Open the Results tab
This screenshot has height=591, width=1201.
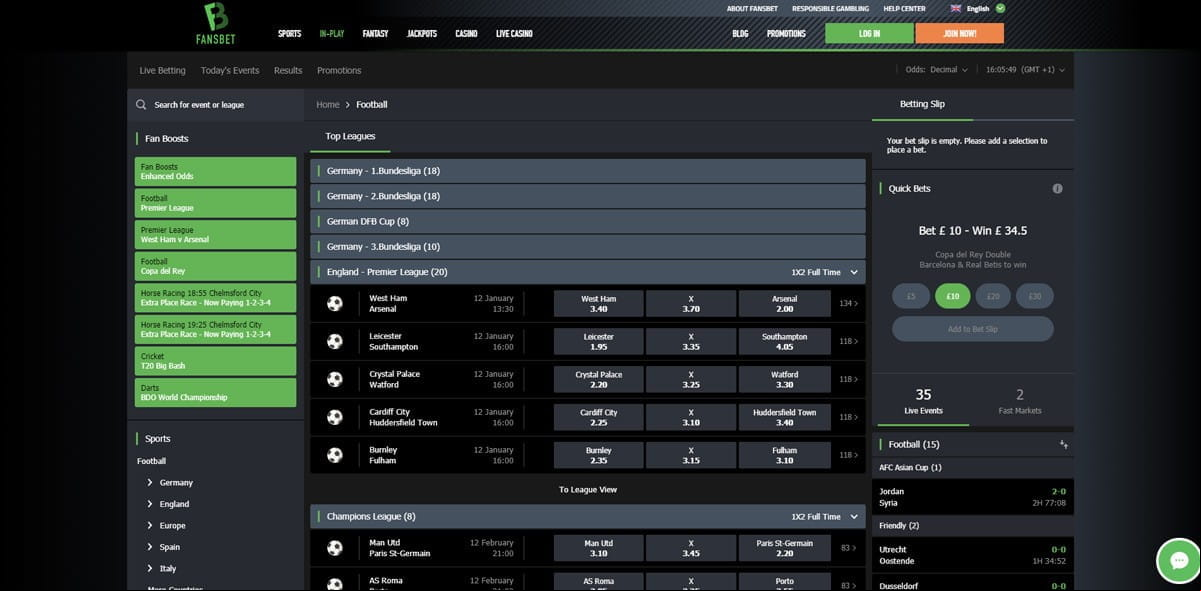click(288, 71)
